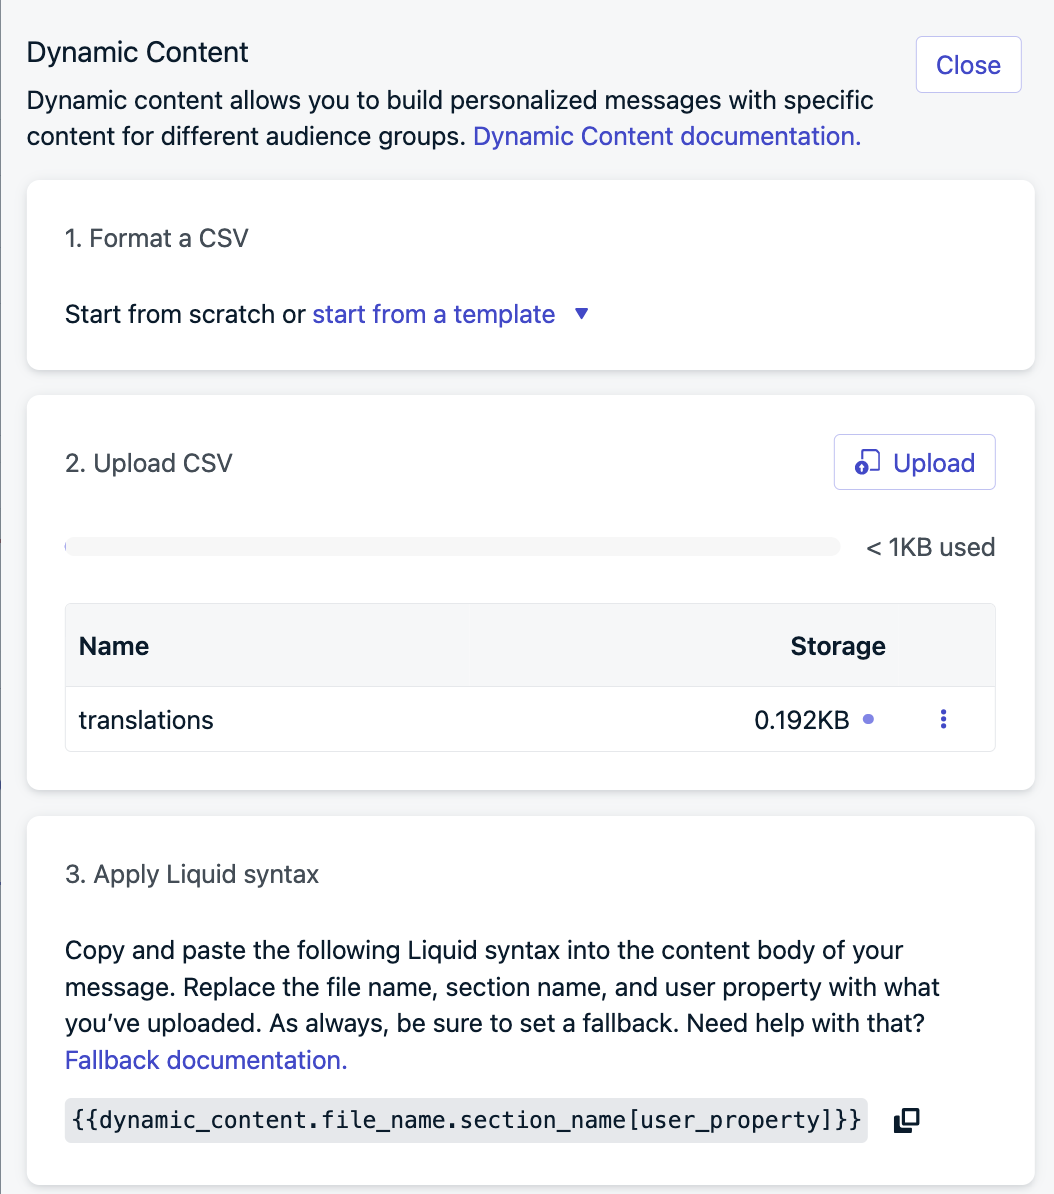
Task: Expand the start from a template dropdown arrow
Action: coord(582,314)
